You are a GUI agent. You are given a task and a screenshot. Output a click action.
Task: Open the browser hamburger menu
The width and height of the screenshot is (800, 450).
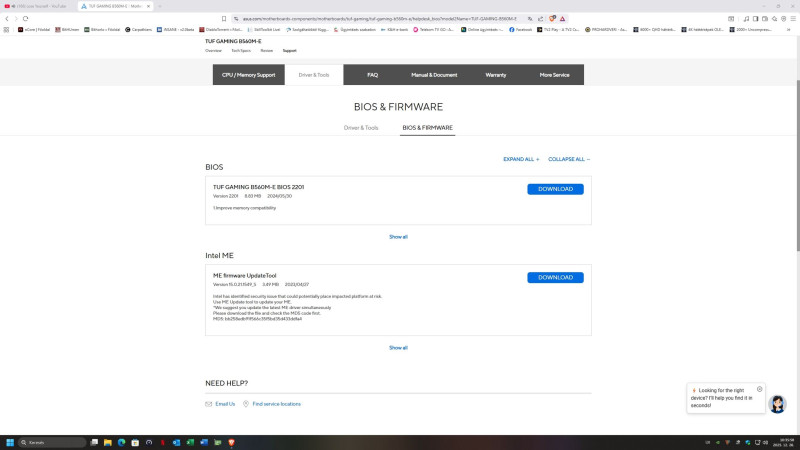793,19
